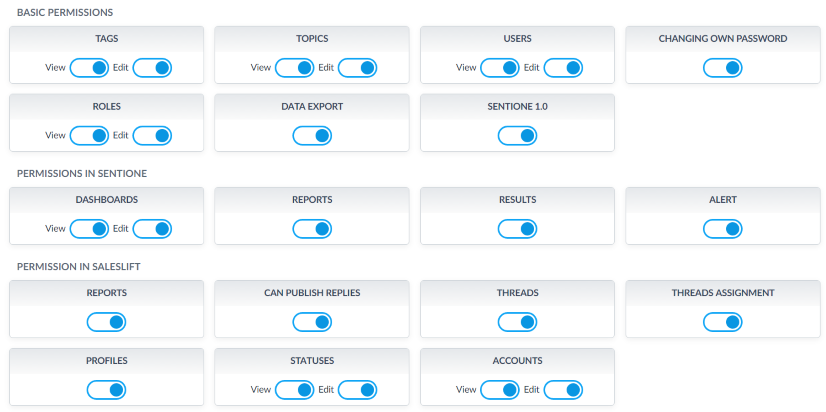Toggle the Alert permission switch
The image size is (826, 412).
[723, 229]
